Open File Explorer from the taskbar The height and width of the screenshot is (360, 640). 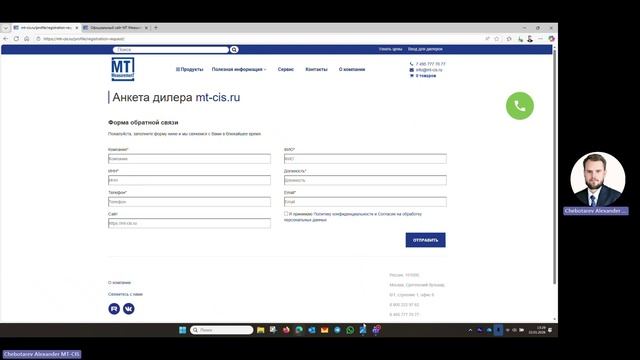click(x=260, y=330)
